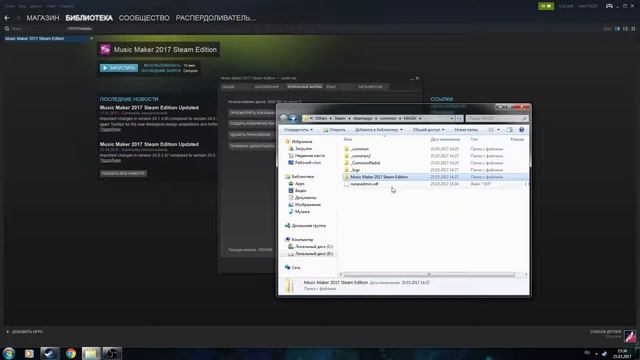Click the create backup button in properties
The height and width of the screenshot is (360, 640).
pyautogui.click(x=251, y=124)
